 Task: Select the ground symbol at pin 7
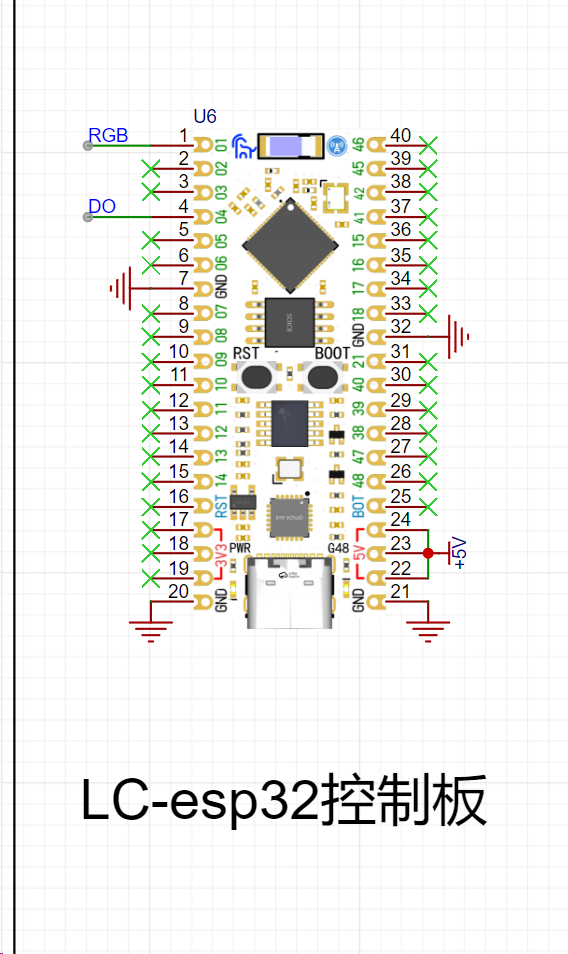pyautogui.click(x=120, y=288)
